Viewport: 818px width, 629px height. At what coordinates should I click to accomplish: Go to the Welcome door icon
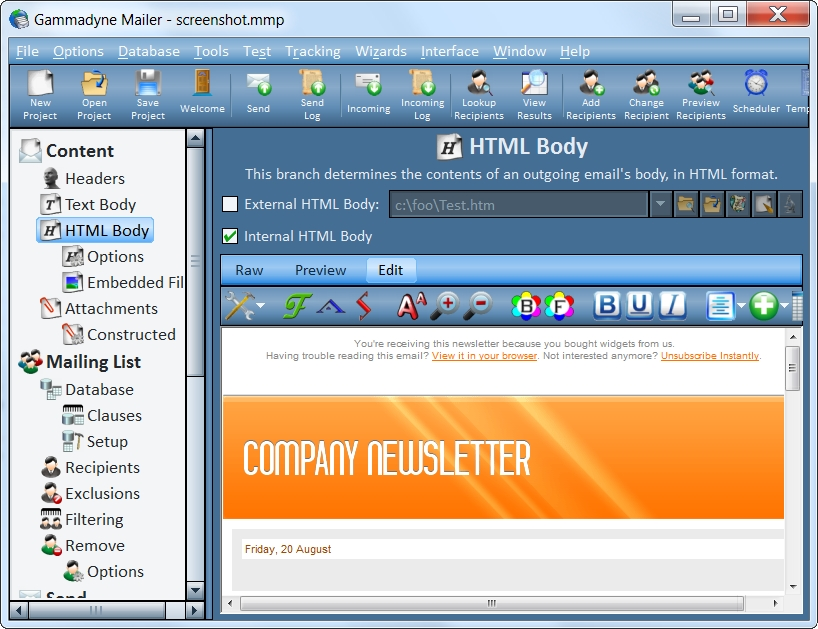click(x=202, y=92)
